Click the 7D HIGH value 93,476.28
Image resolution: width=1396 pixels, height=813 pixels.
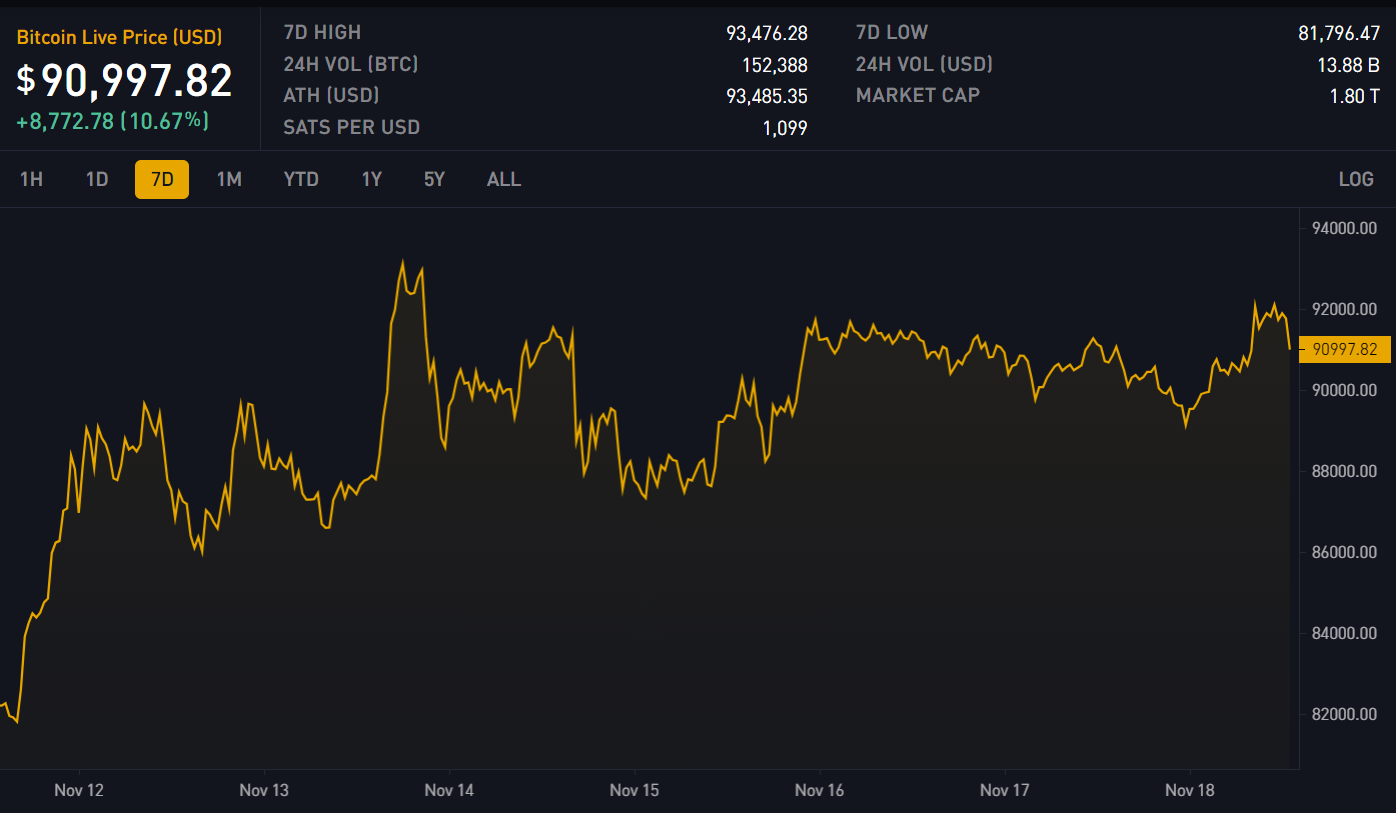point(766,33)
